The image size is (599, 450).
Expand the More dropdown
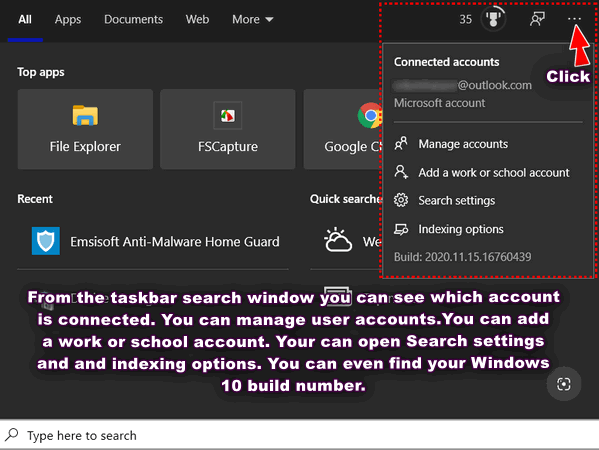(253, 19)
